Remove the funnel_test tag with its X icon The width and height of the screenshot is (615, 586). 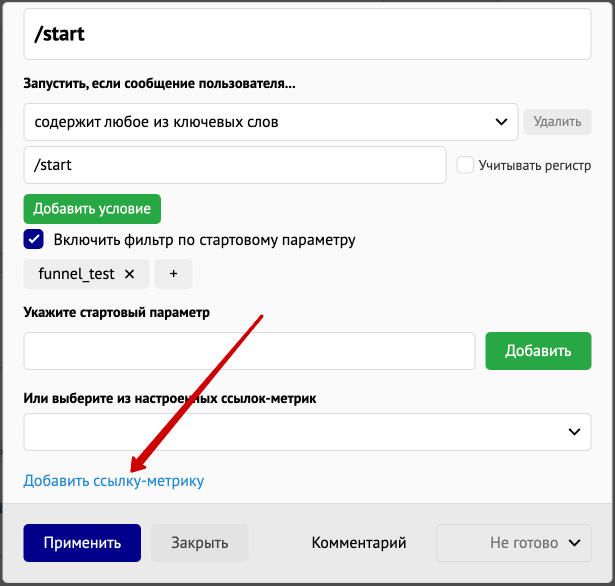point(129,274)
